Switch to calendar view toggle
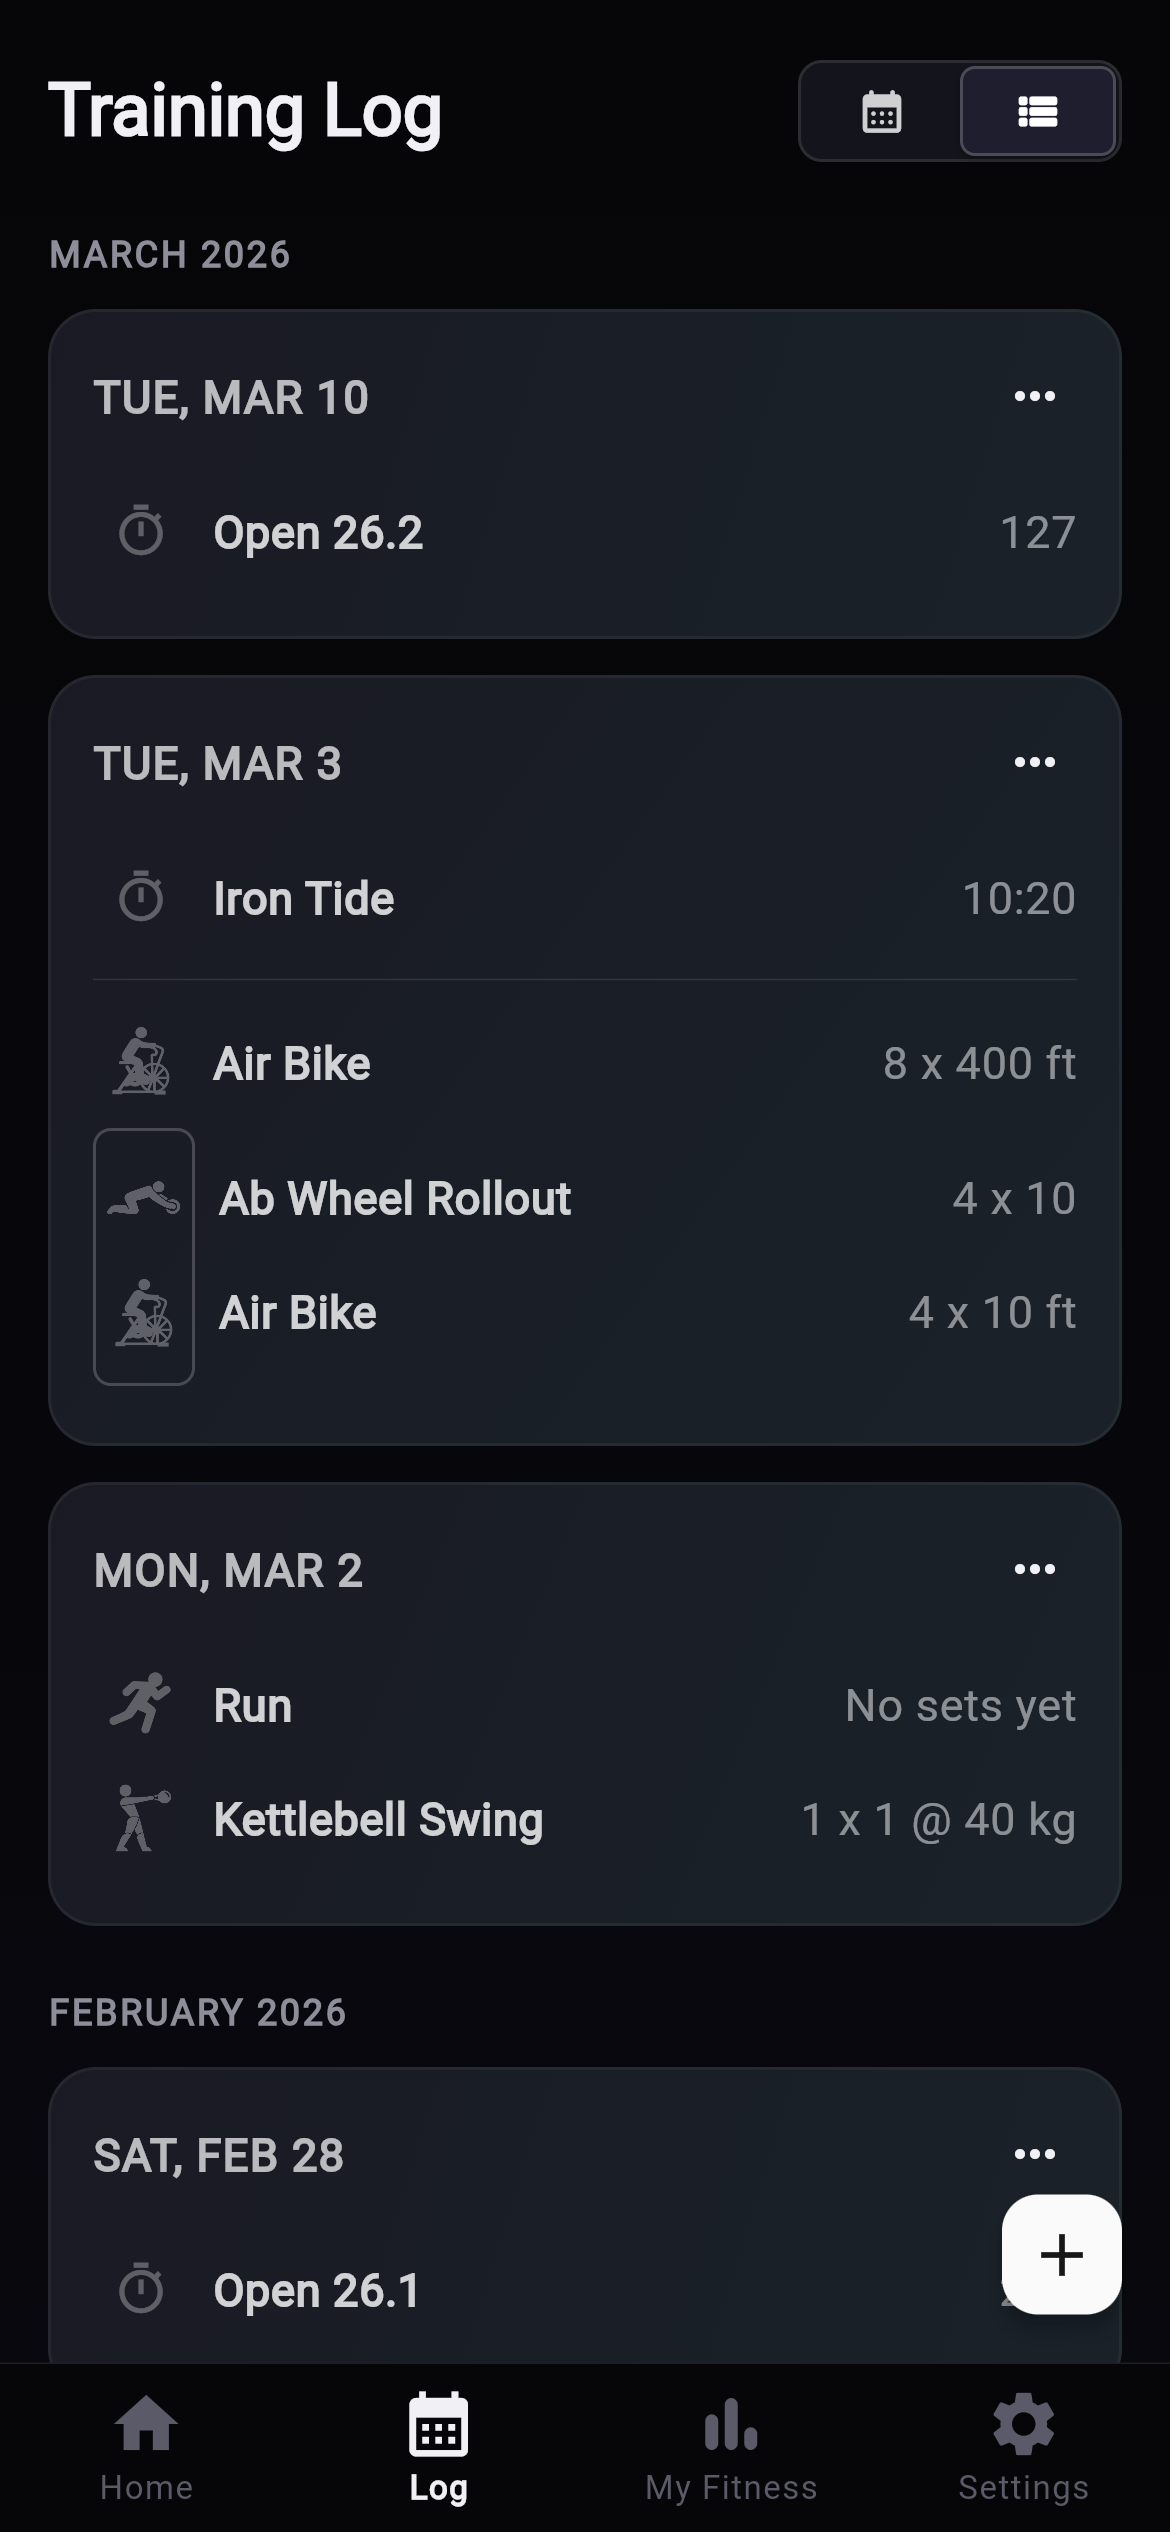This screenshot has width=1170, height=2532. click(x=881, y=112)
